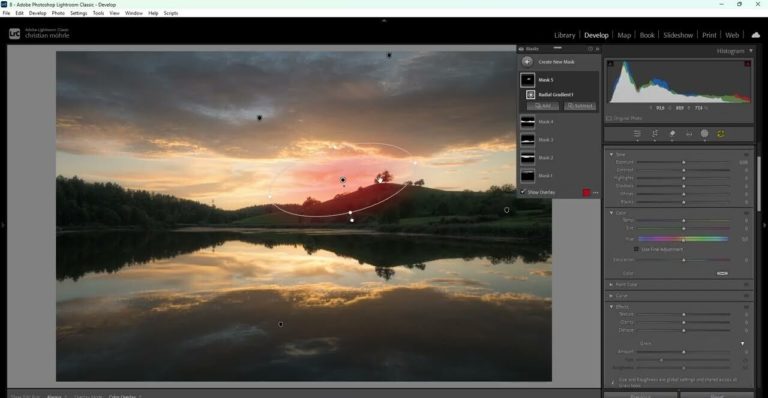Select the radial gradient center pin
The height and width of the screenshot is (398, 768).
[343, 180]
